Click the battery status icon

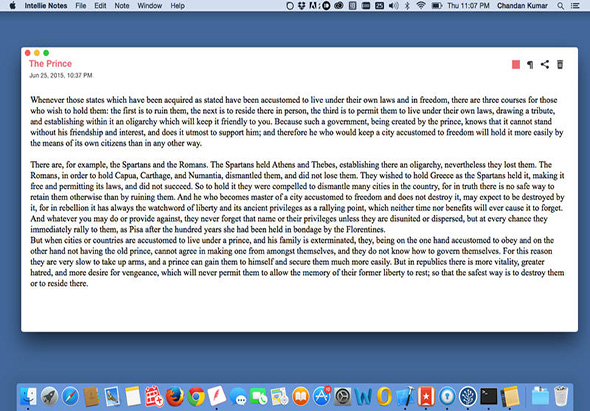pos(436,6)
